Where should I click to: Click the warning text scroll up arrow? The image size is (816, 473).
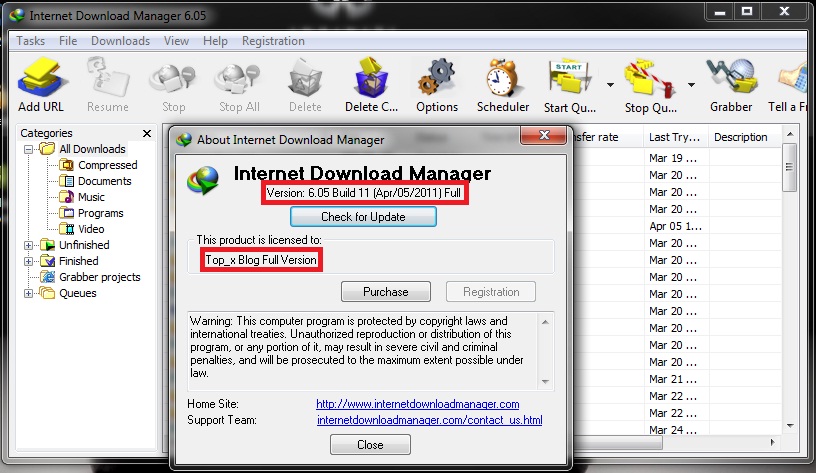point(545,322)
